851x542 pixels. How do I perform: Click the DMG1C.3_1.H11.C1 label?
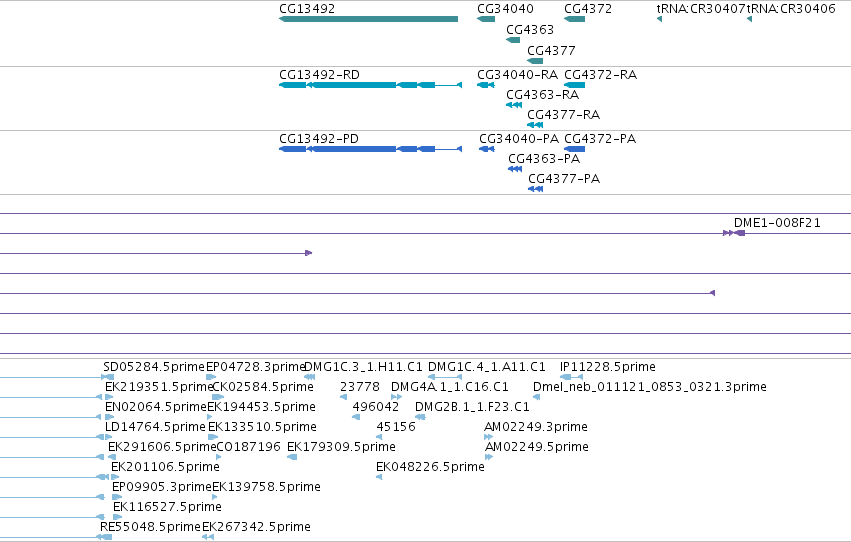363,367
